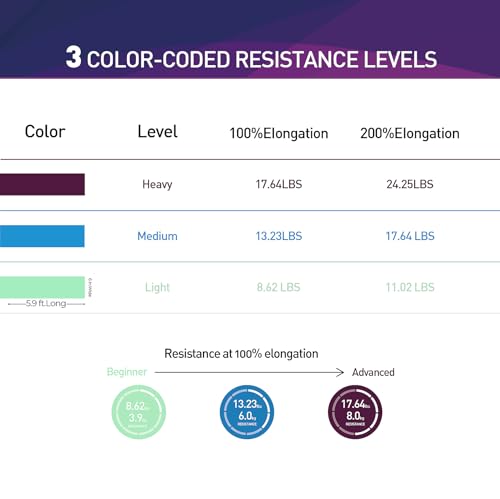This screenshot has height=499, width=500.
Task: Click the Light level label
Action: (x=157, y=287)
